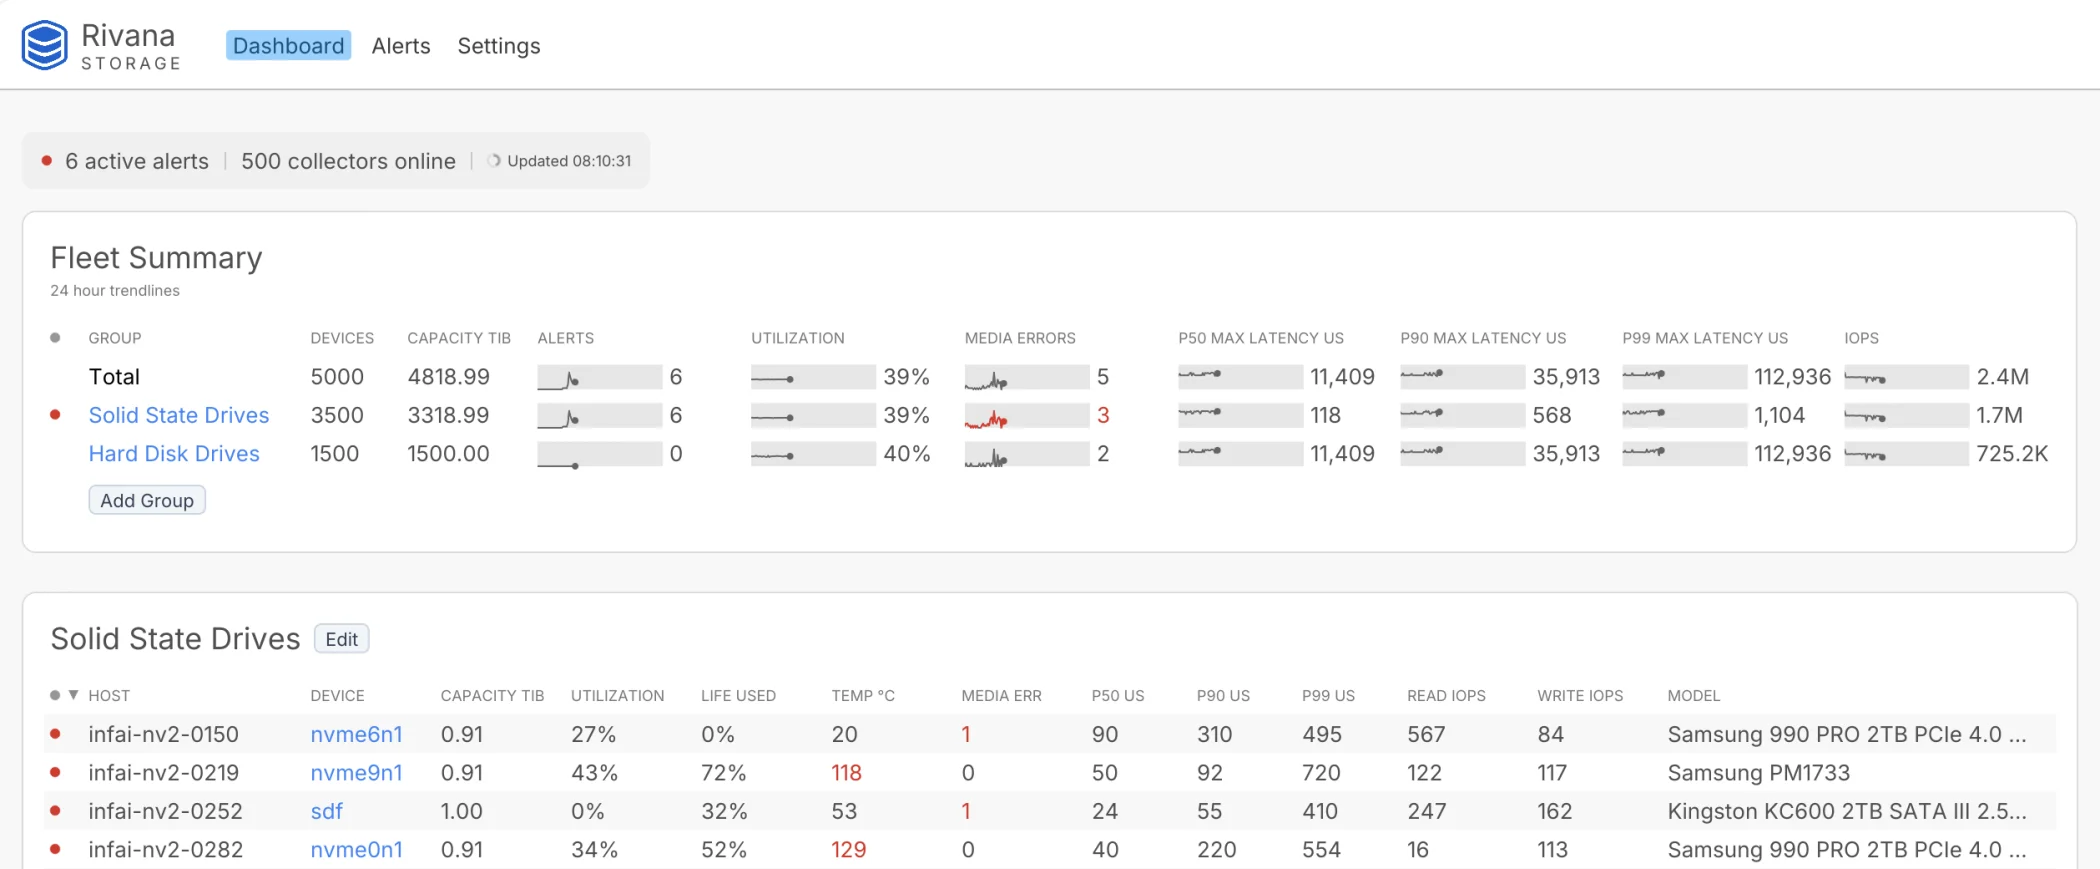The width and height of the screenshot is (2100, 869).
Task: Click the red temperature value 118
Action: 846,772
